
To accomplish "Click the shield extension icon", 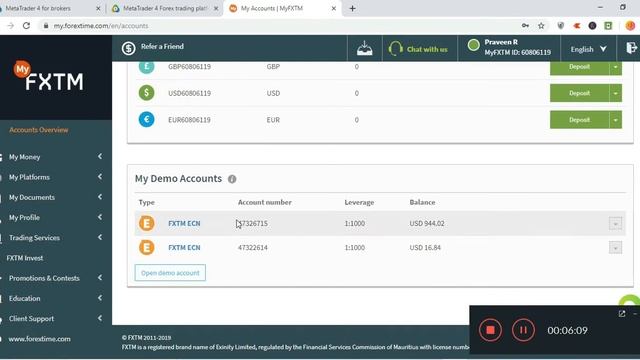I will pyautogui.click(x=561, y=26).
